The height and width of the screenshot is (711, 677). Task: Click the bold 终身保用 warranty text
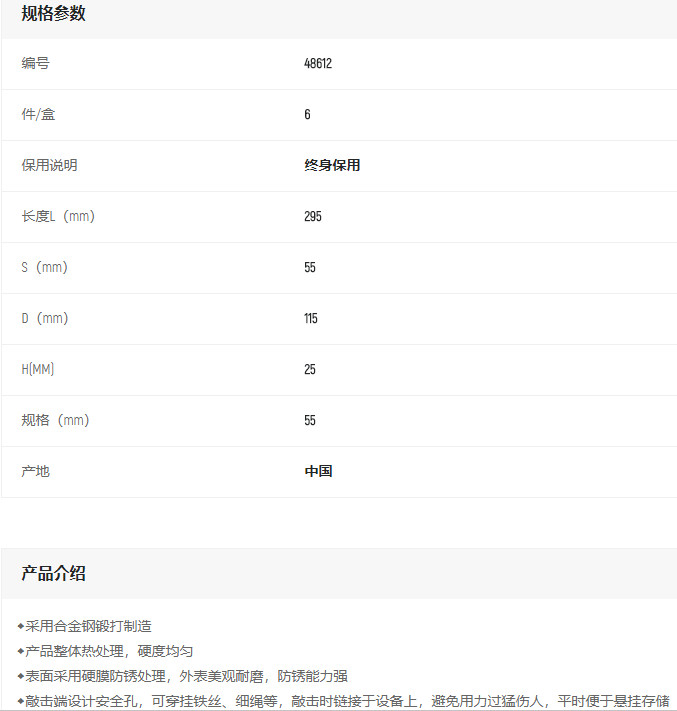[332, 165]
